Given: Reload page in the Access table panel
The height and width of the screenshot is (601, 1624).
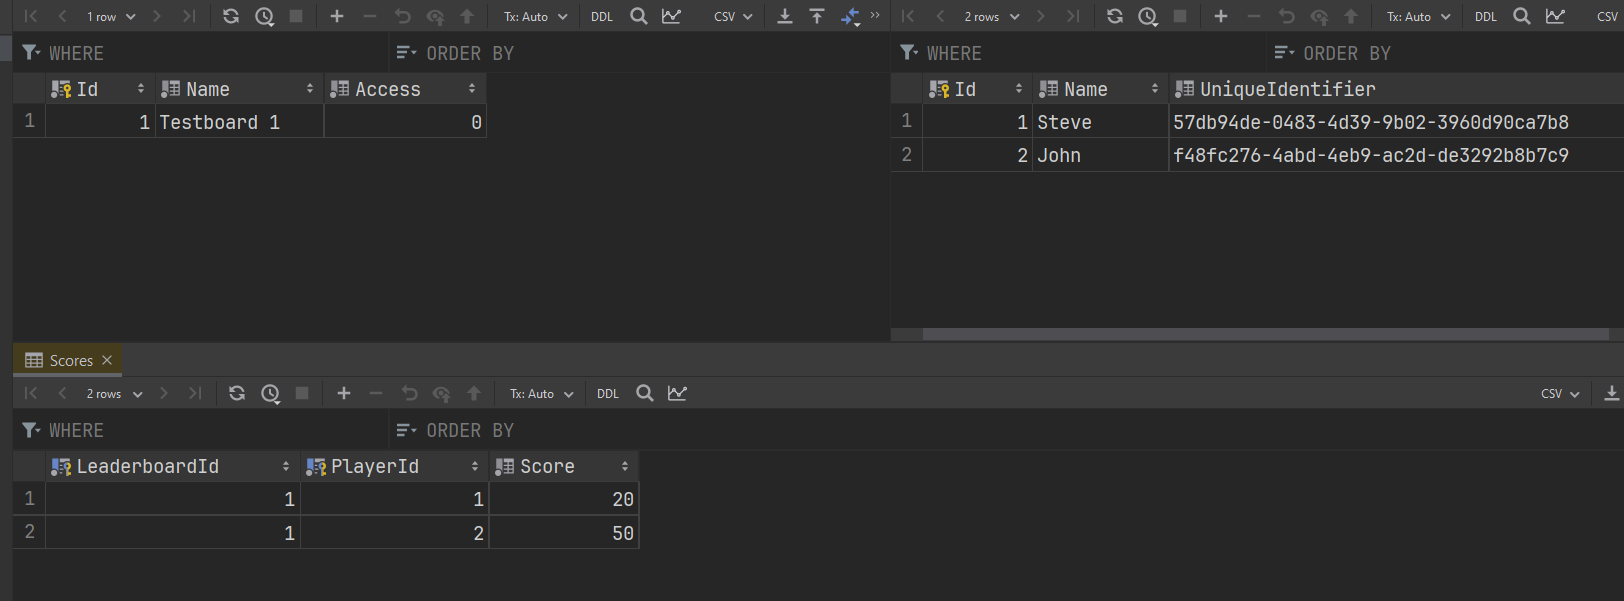Looking at the screenshot, I should click(231, 16).
